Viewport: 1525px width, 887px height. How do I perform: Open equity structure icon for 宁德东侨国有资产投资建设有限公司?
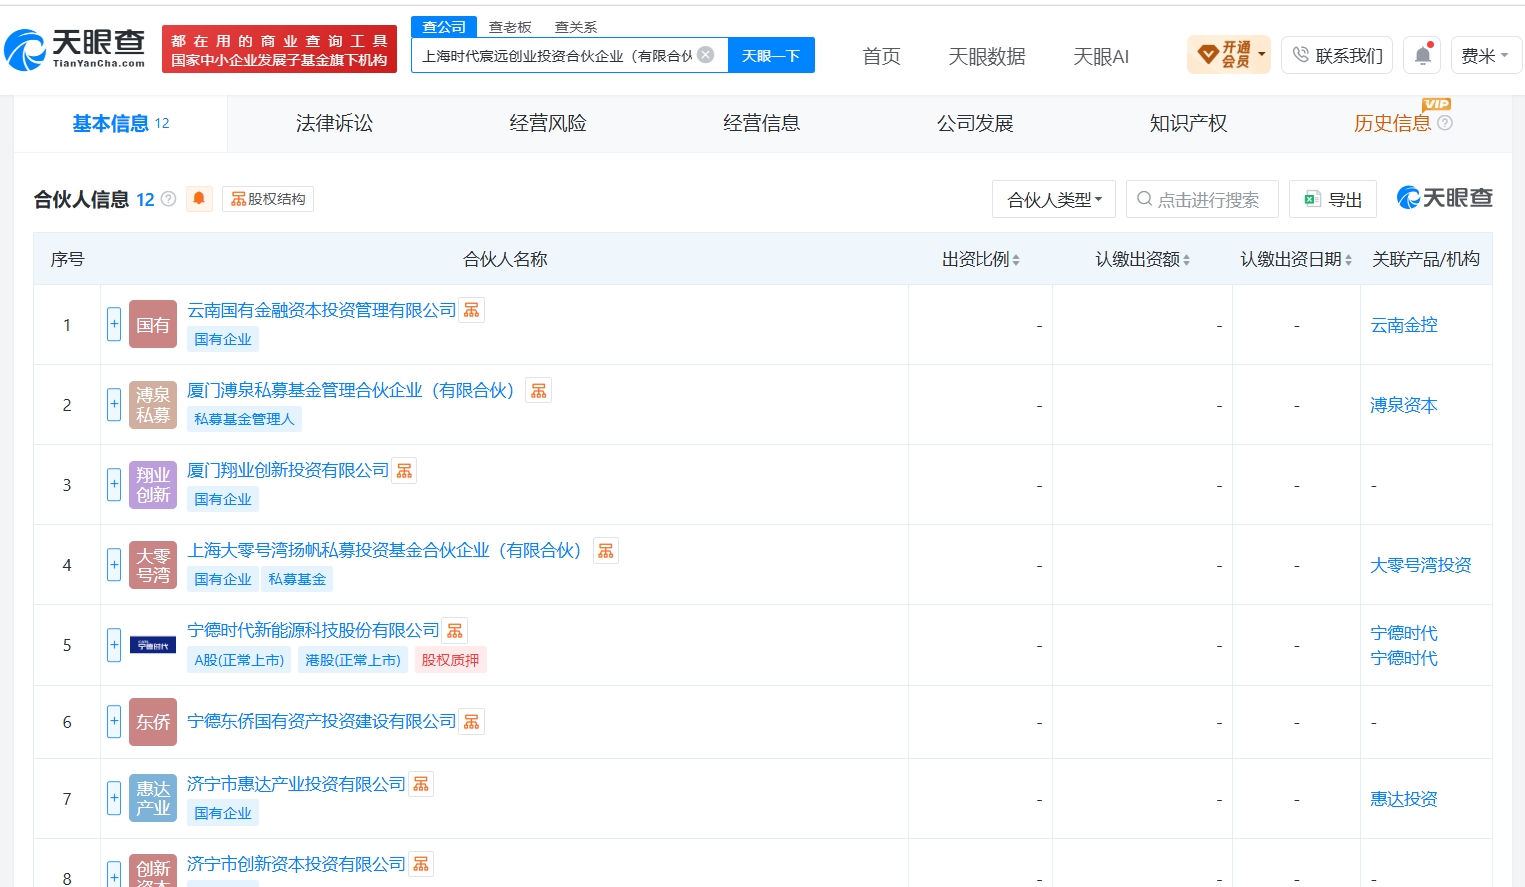click(472, 721)
